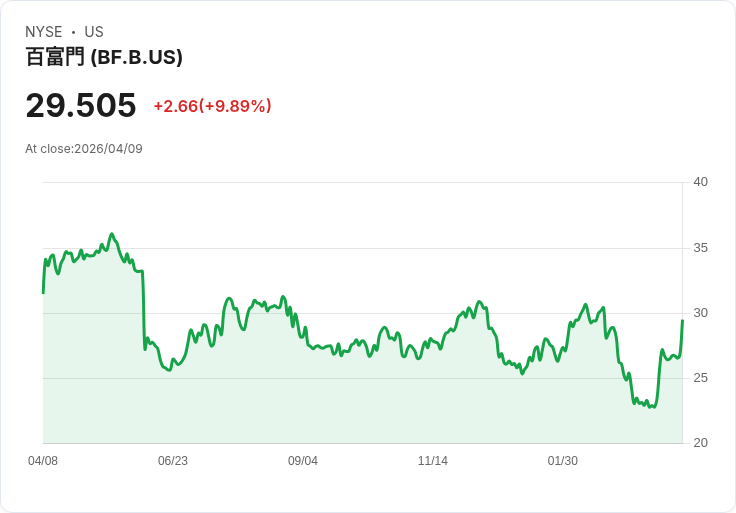Screen dimensions: 736x513
Task: Click the 29.505 closing price
Action: (x=81, y=106)
